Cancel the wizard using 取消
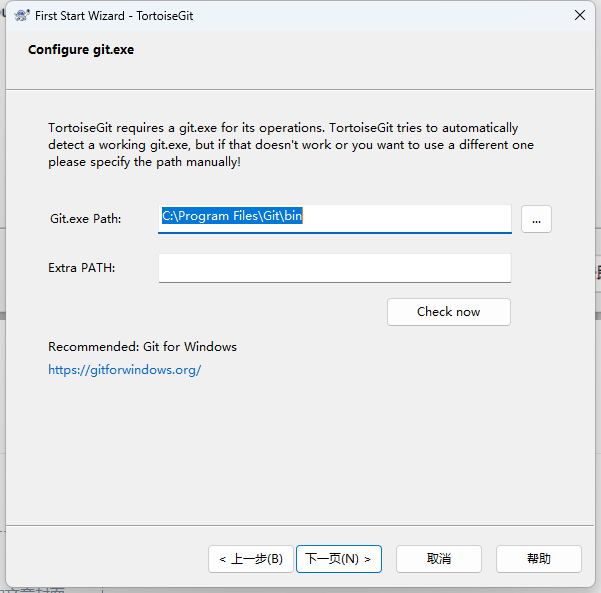 438,559
